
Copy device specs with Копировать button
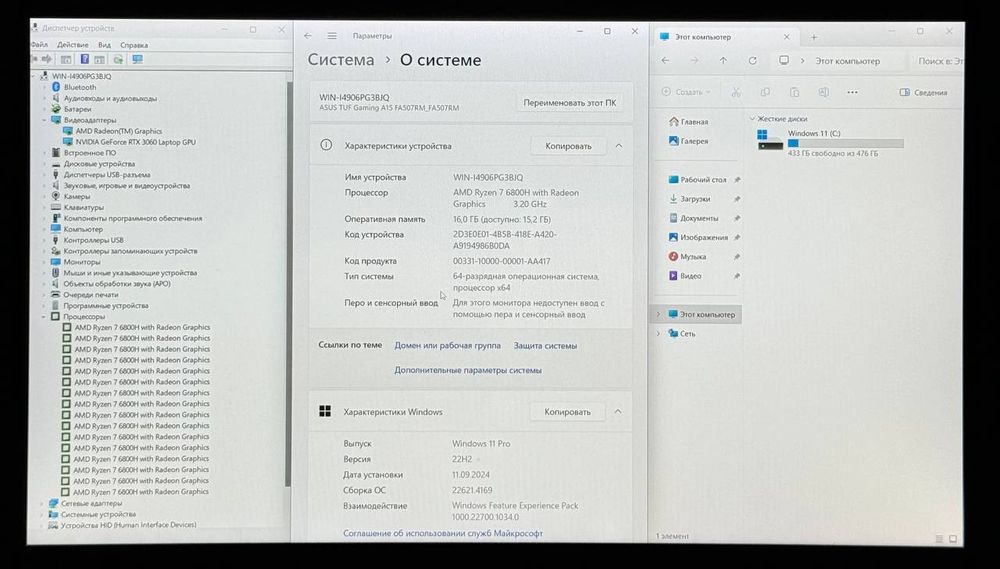click(x=568, y=145)
